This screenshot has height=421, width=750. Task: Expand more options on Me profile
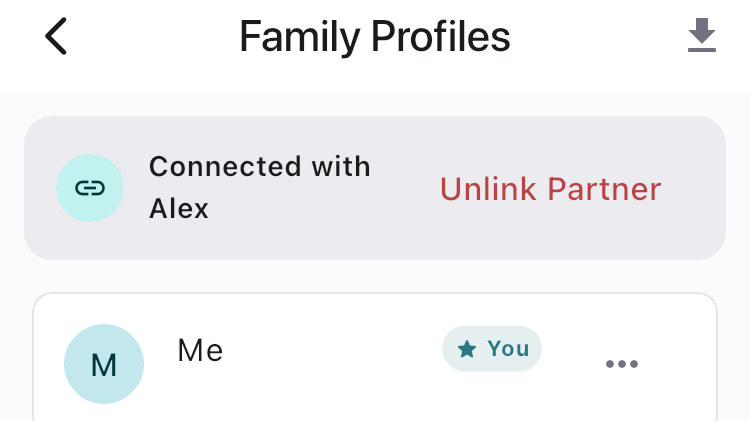tap(622, 364)
